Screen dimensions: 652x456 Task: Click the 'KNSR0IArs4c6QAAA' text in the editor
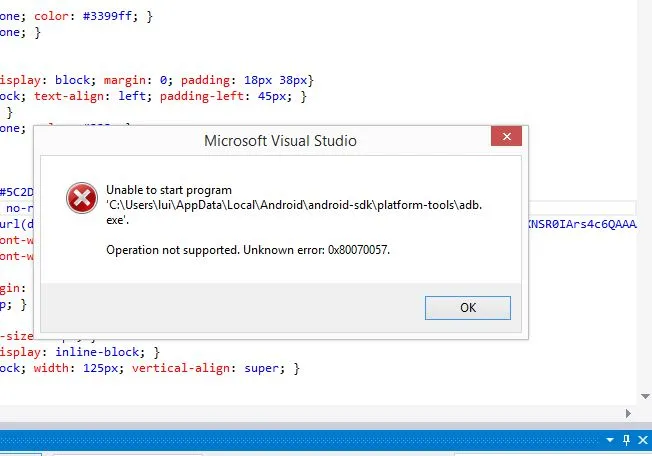582,224
